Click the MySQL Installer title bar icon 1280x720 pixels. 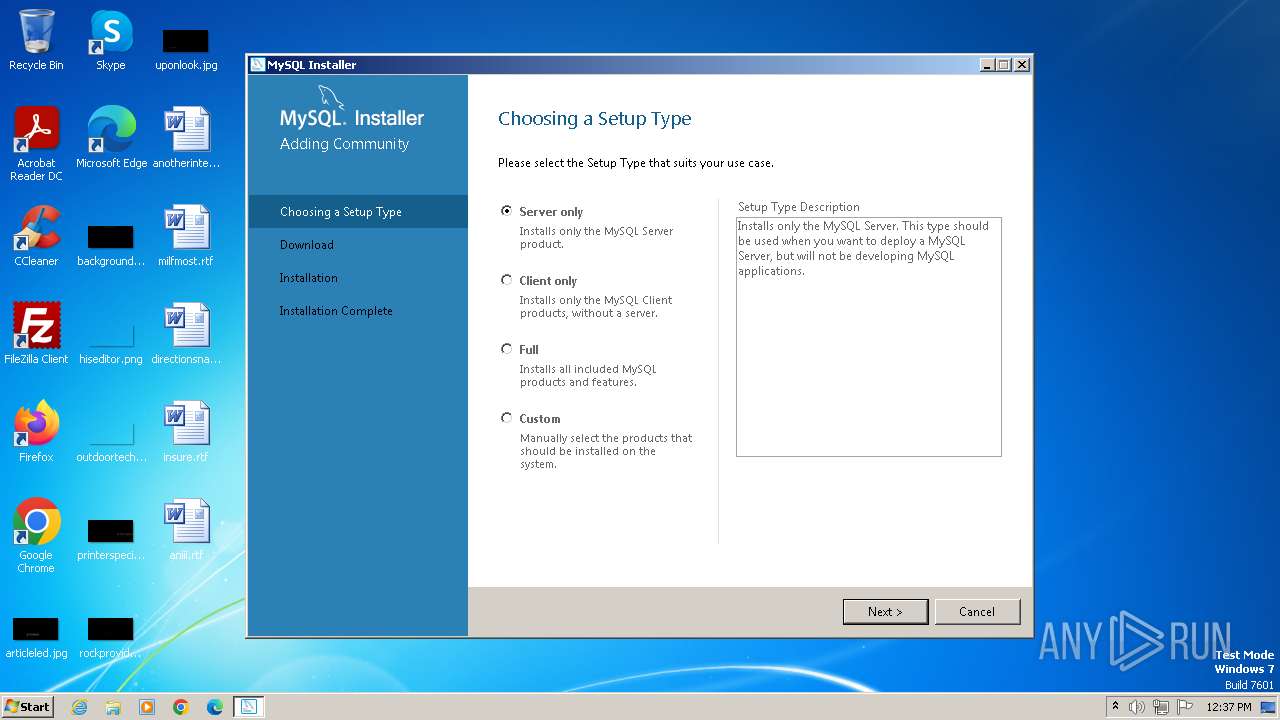pos(258,65)
